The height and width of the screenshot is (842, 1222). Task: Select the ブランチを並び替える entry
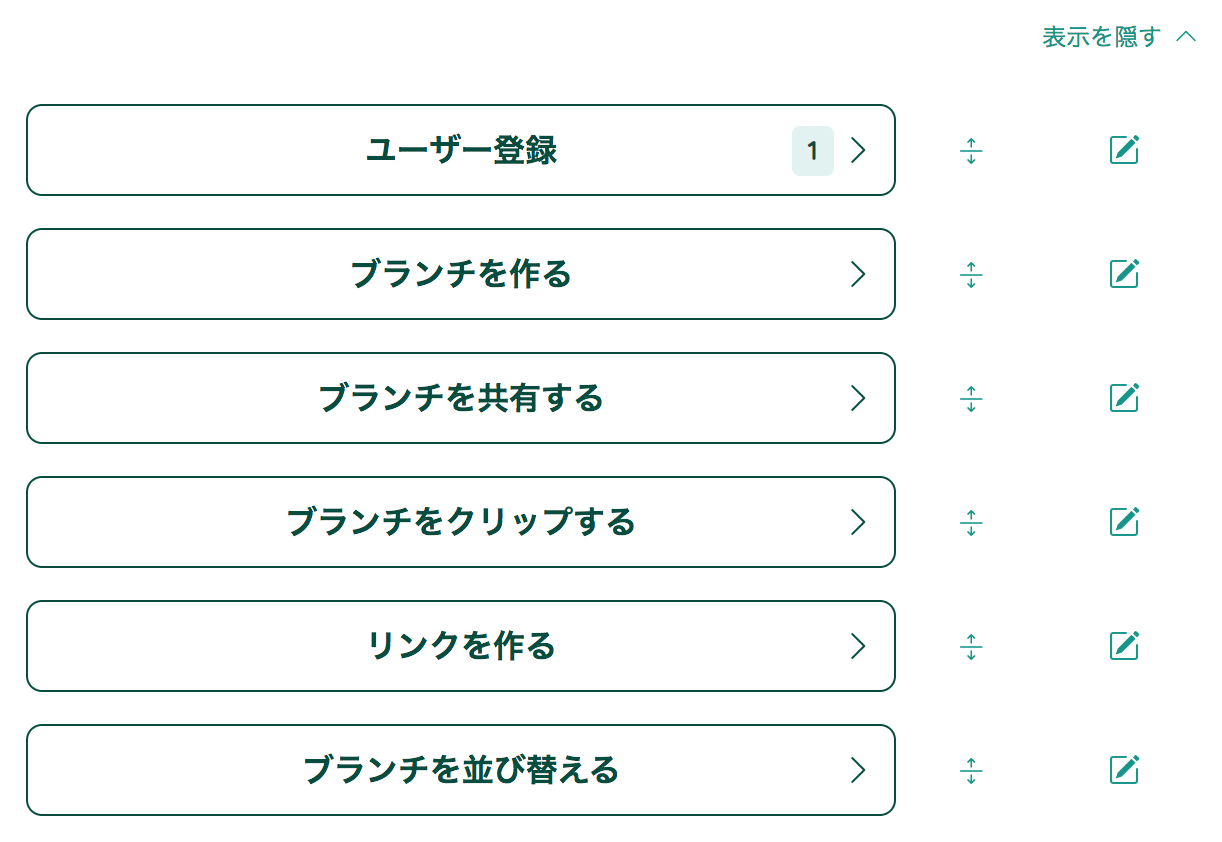[x=460, y=770]
